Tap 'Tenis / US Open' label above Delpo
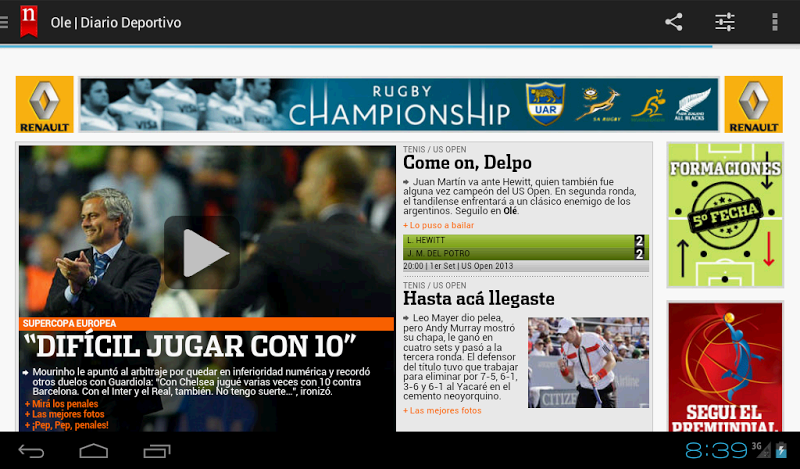Viewport: 800px width, 469px height. 435,150
